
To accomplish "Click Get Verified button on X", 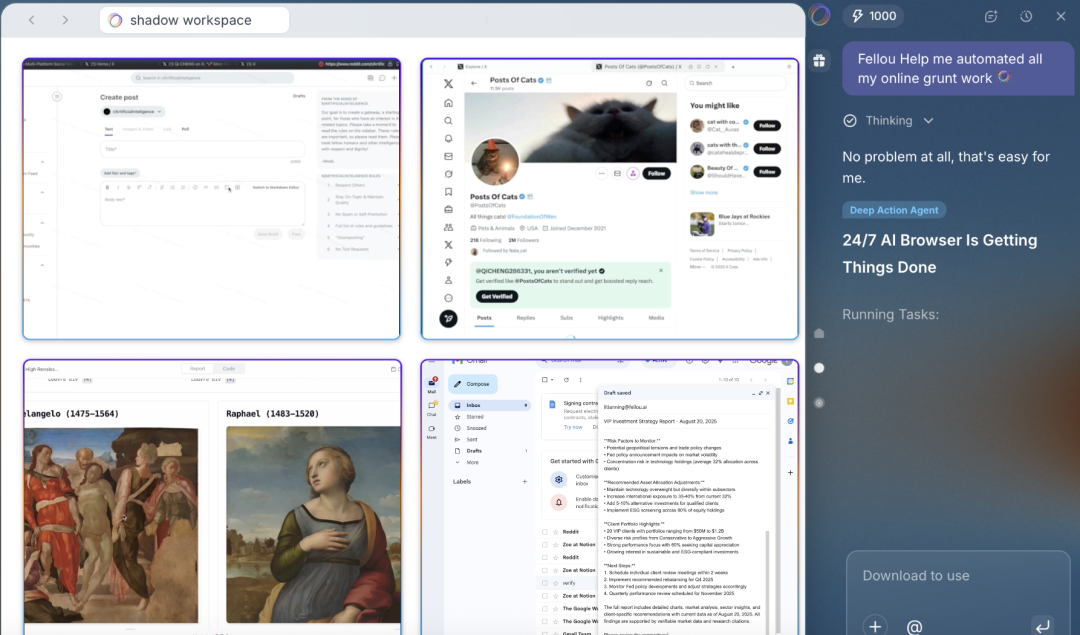I will click(497, 297).
